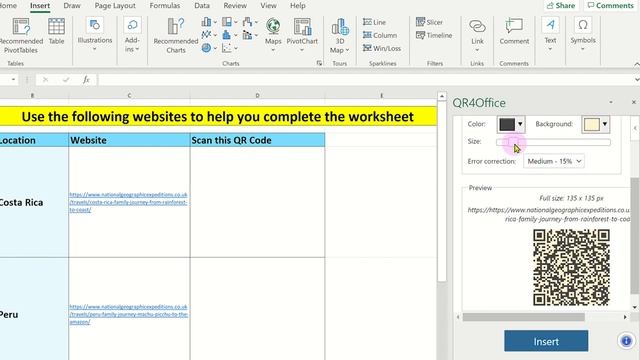Insert a scatter or bubble chart
This screenshot has height=360, width=640.
(x=229, y=48)
